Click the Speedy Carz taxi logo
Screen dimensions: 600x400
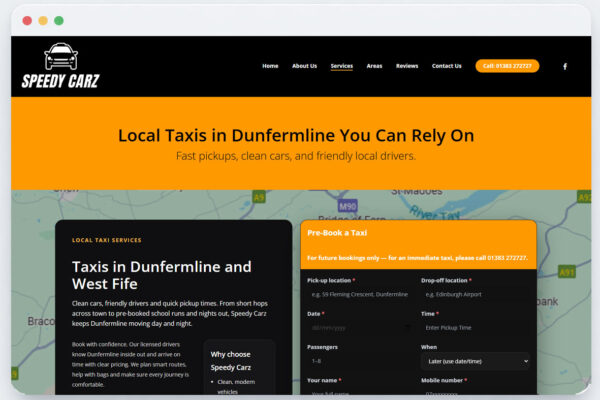pos(61,66)
